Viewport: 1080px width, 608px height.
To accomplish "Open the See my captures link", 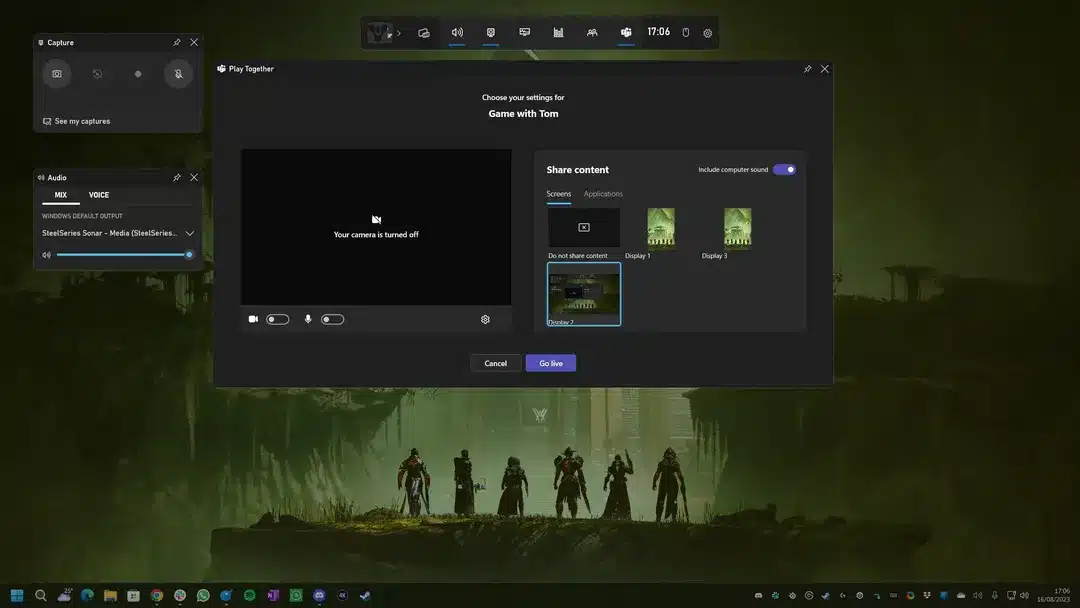I will coord(82,121).
